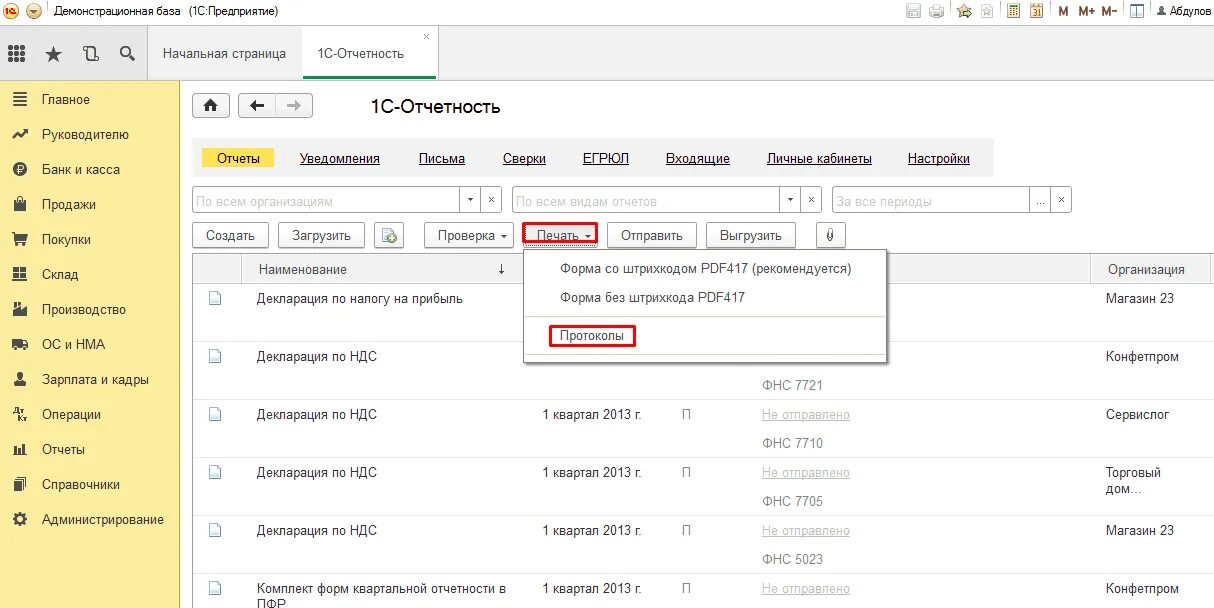Clear the report types filter
Viewport: 1214px width, 608px height.
[x=811, y=200]
